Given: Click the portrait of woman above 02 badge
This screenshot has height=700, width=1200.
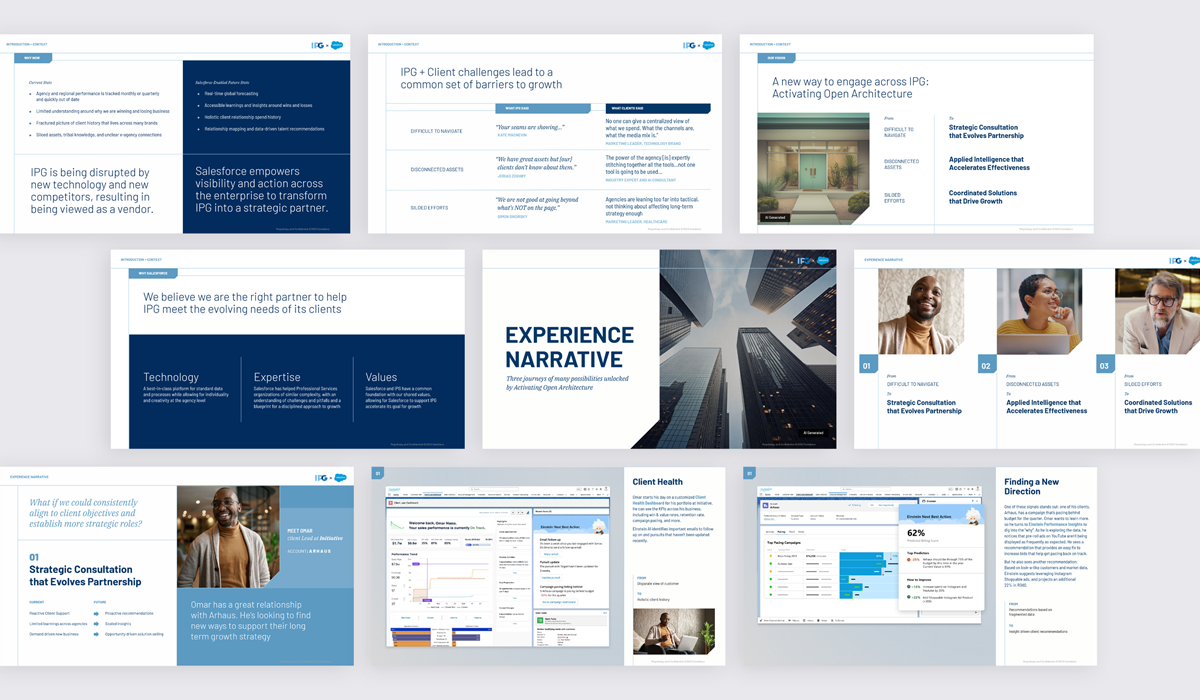Looking at the screenshot, I should pos(1040,310).
